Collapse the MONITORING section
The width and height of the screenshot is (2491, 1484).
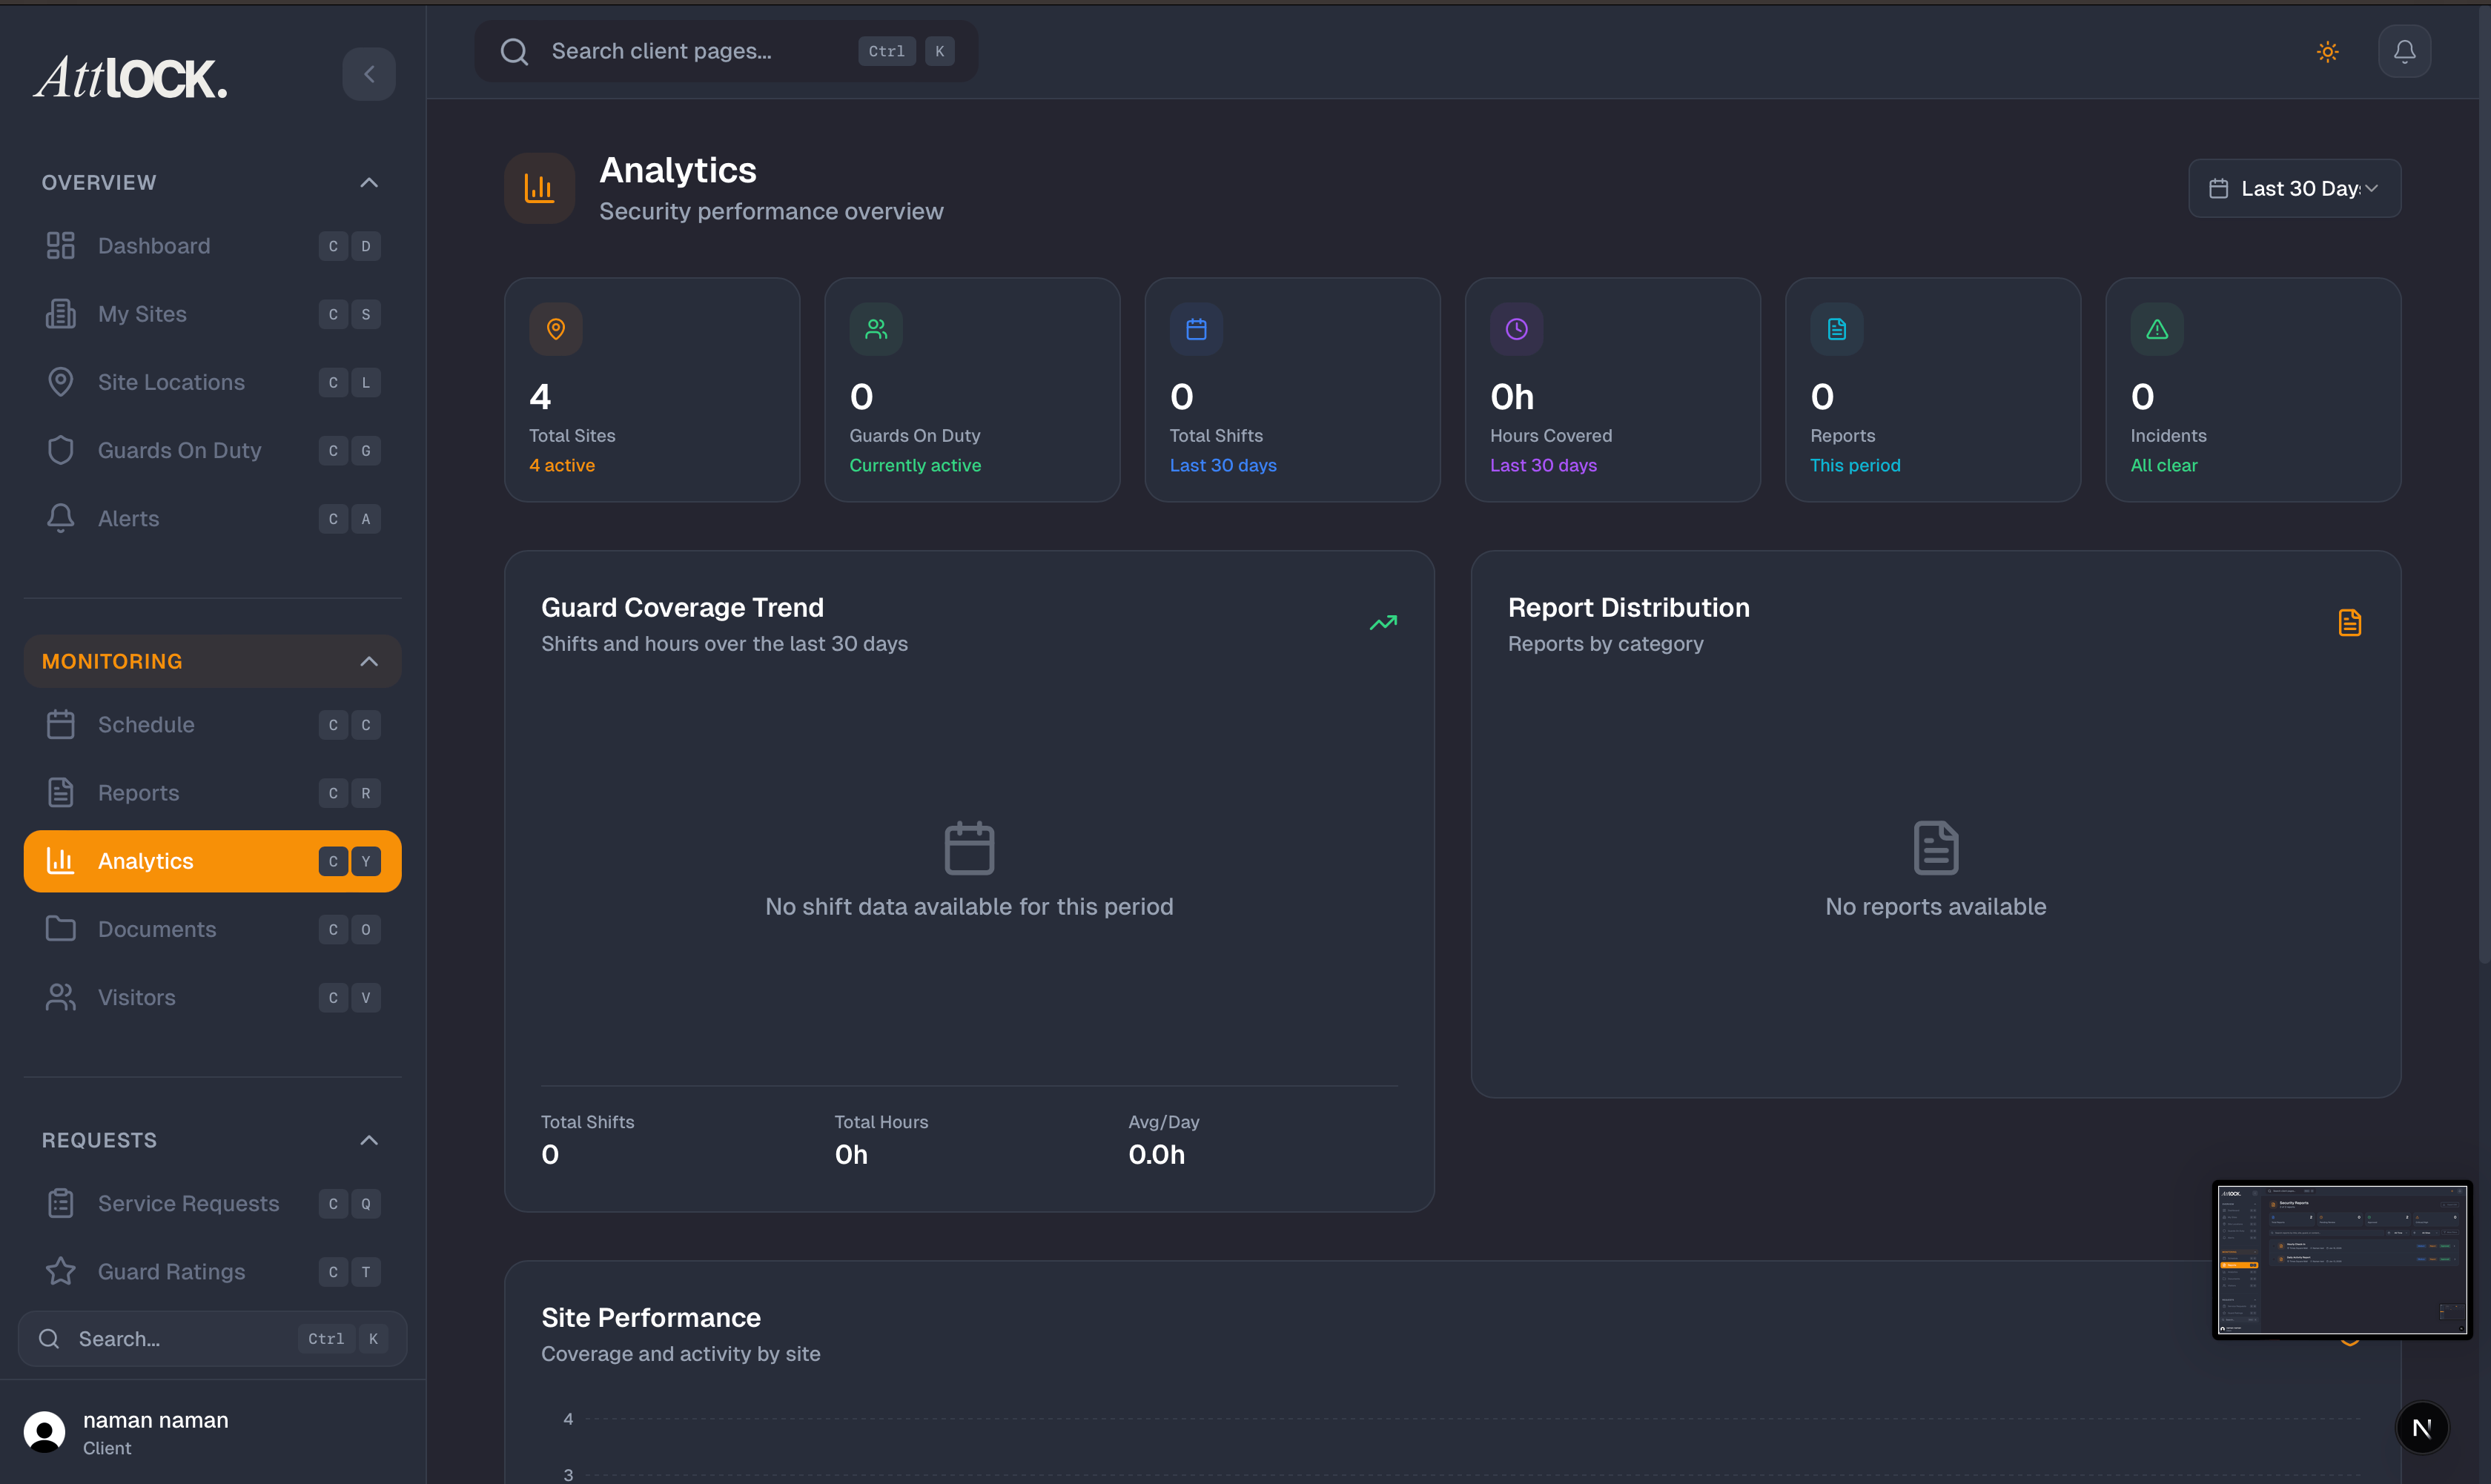[x=368, y=660]
